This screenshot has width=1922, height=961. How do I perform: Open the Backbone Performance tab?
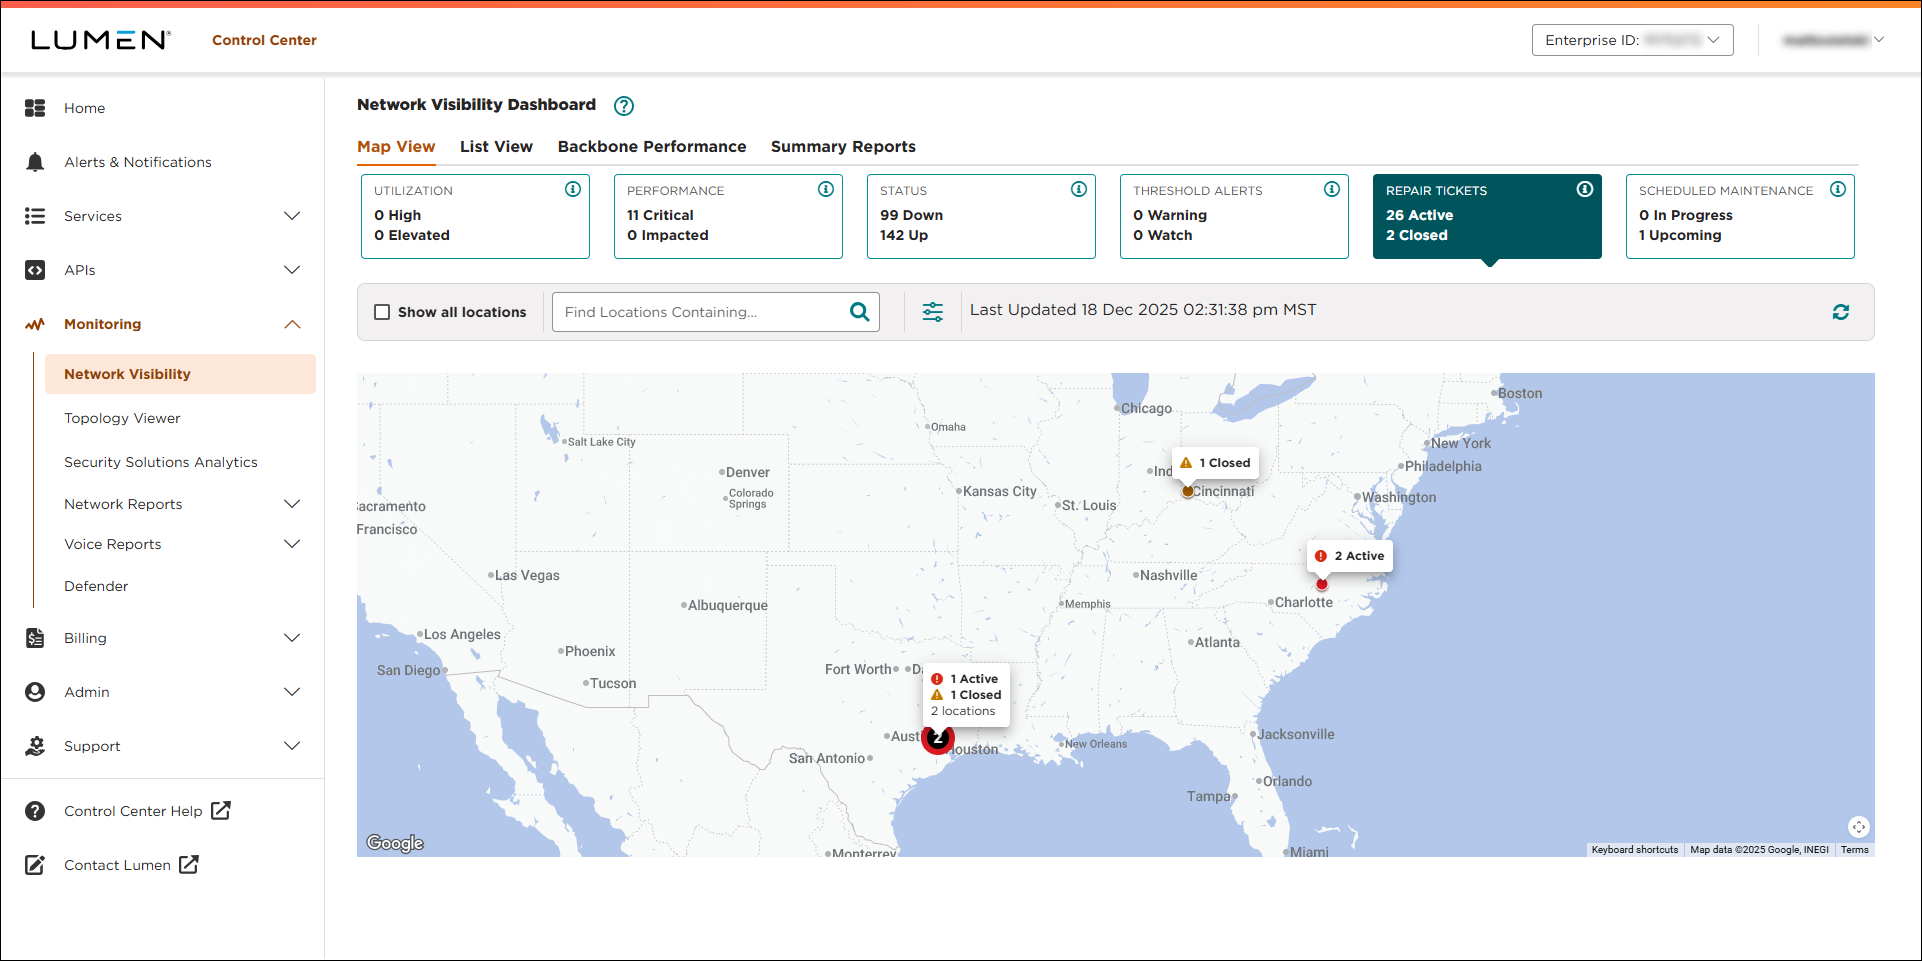click(651, 147)
